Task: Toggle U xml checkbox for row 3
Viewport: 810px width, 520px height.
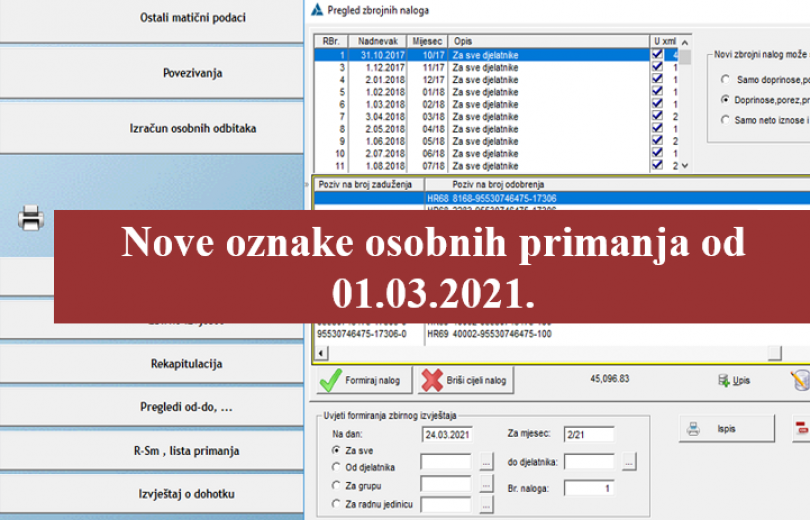Action: click(x=657, y=66)
